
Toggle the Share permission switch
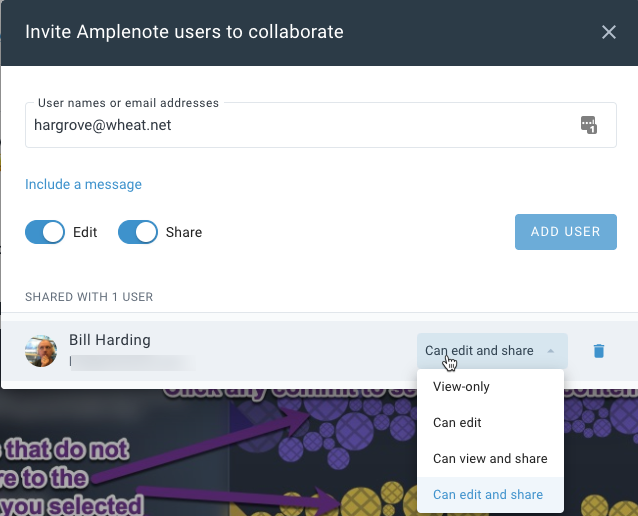(x=138, y=232)
